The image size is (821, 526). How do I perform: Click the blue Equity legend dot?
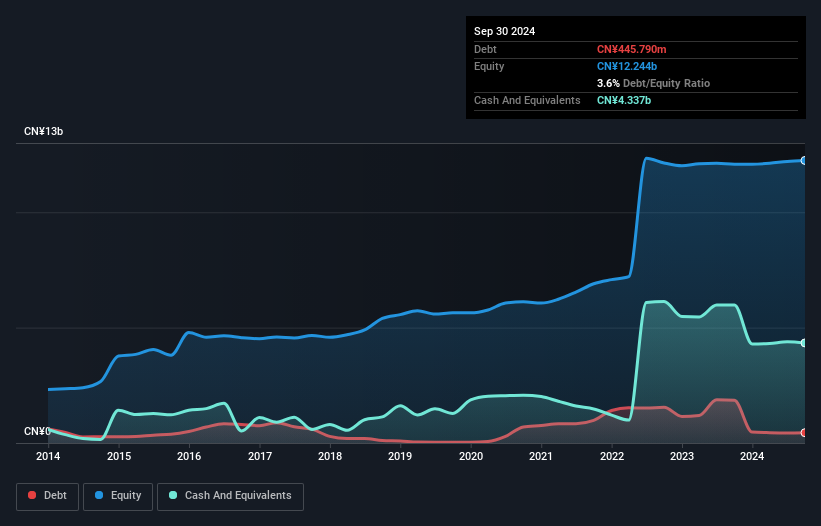pos(99,495)
